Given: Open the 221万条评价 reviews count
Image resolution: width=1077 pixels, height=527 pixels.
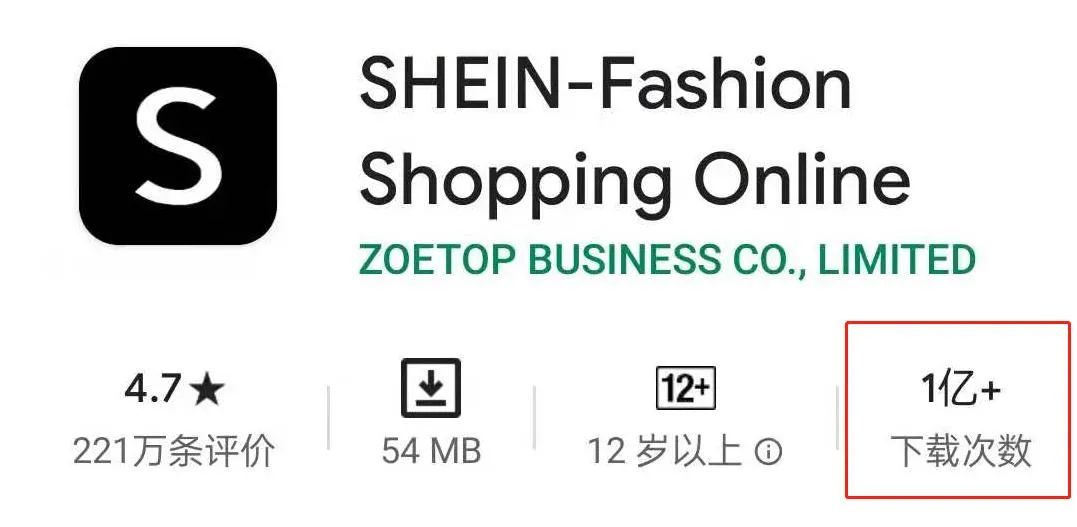Looking at the screenshot, I should tap(174, 452).
